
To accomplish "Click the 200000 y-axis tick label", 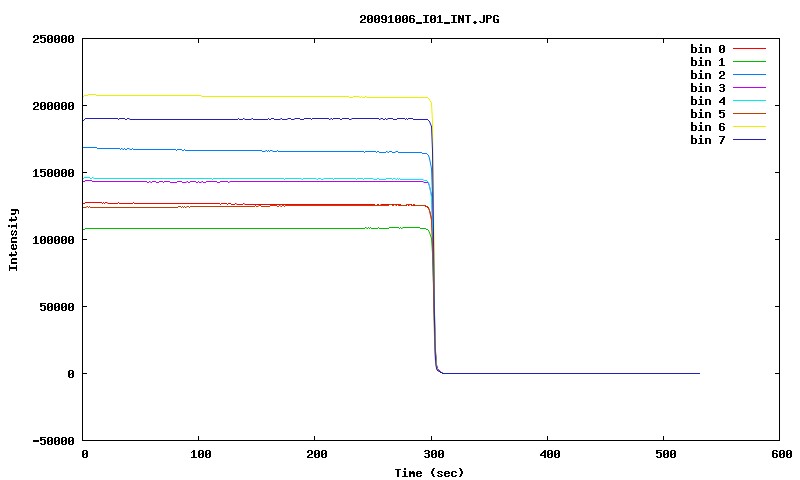I will click(x=53, y=106).
